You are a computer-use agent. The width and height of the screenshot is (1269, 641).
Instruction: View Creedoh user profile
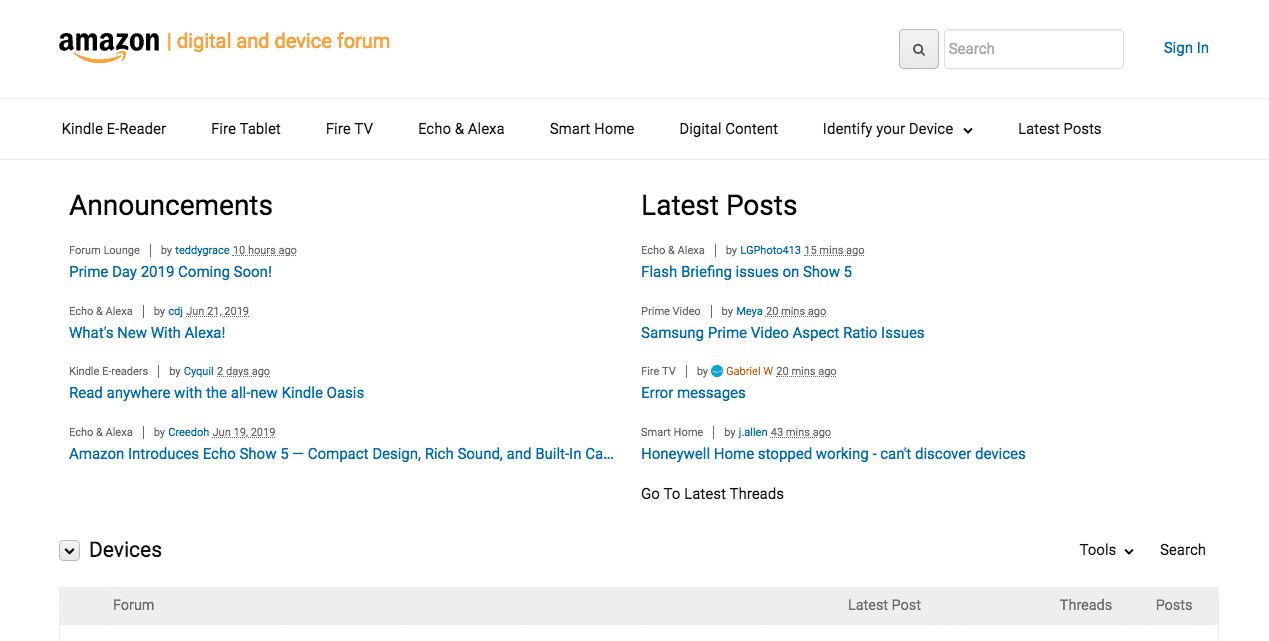188,432
